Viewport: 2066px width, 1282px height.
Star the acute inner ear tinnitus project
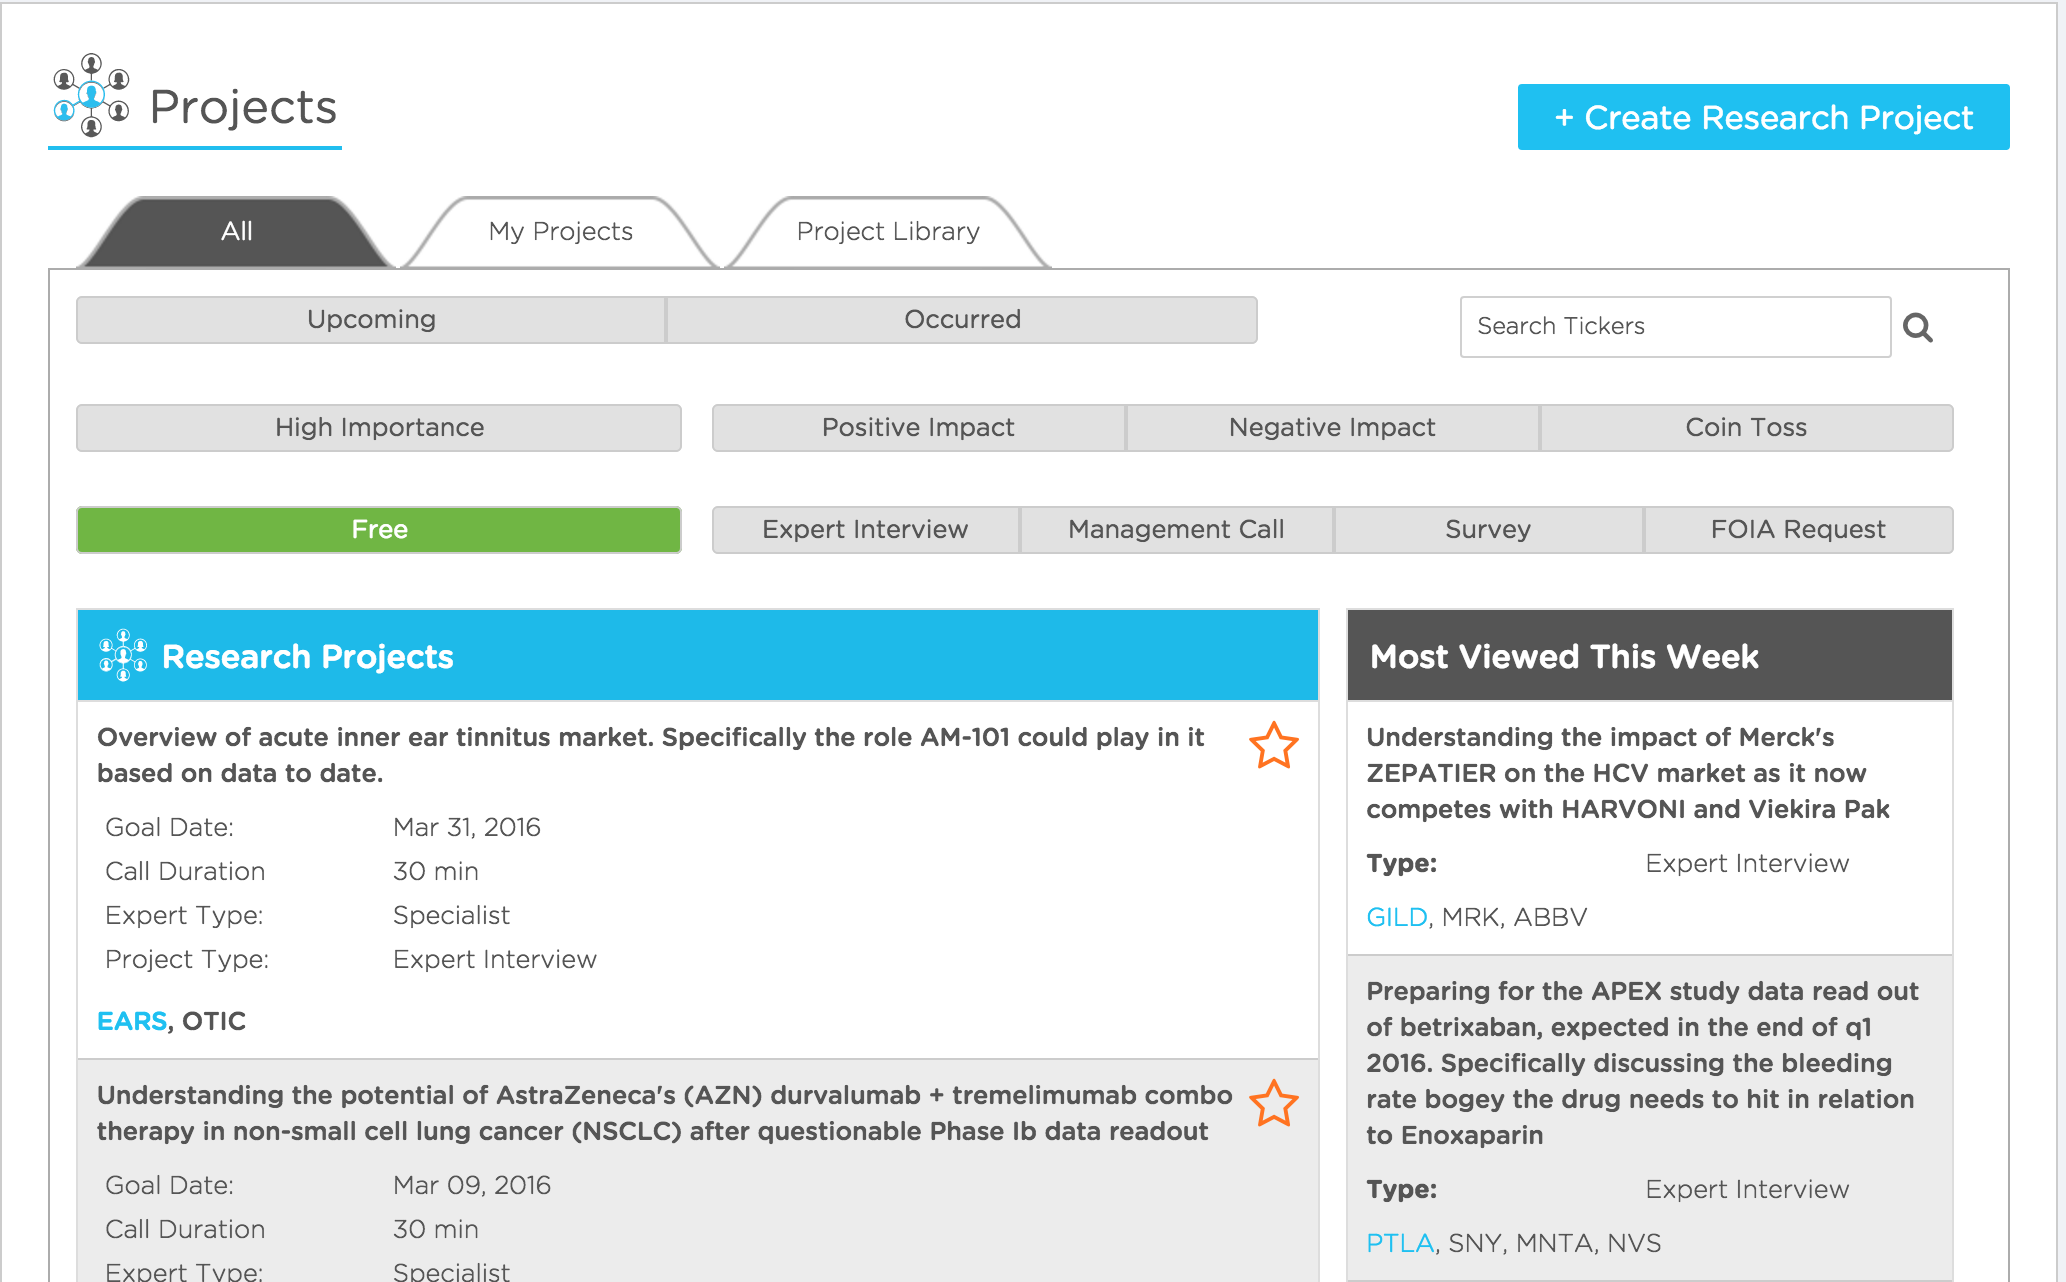click(1275, 746)
